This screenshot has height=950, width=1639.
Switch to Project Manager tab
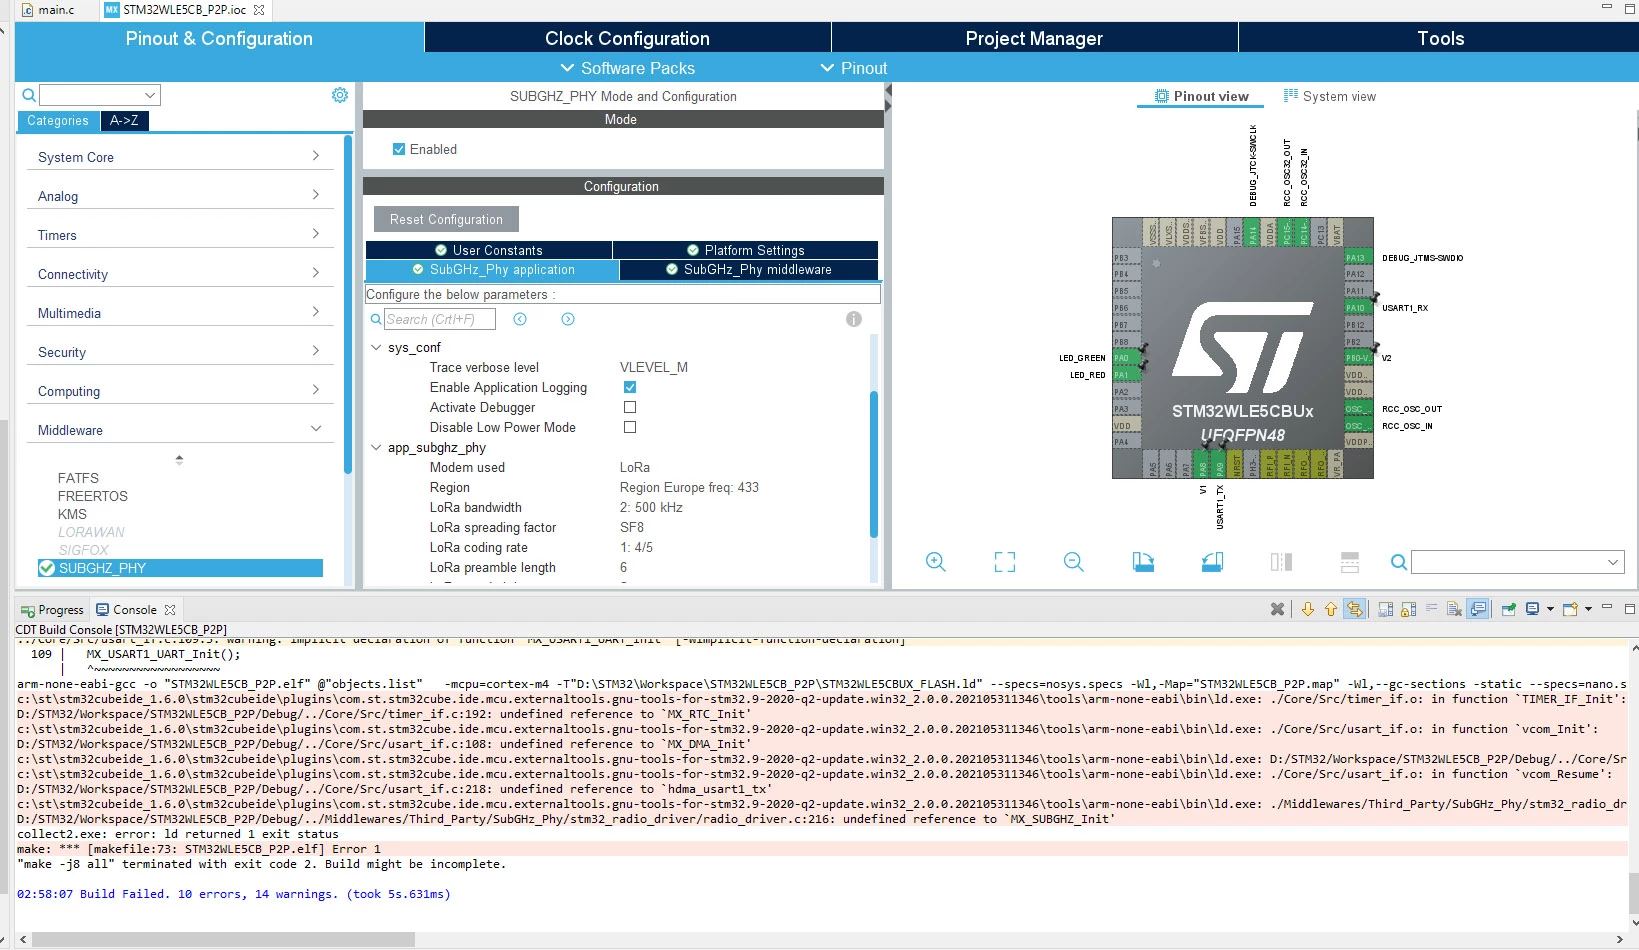[x=1034, y=38]
